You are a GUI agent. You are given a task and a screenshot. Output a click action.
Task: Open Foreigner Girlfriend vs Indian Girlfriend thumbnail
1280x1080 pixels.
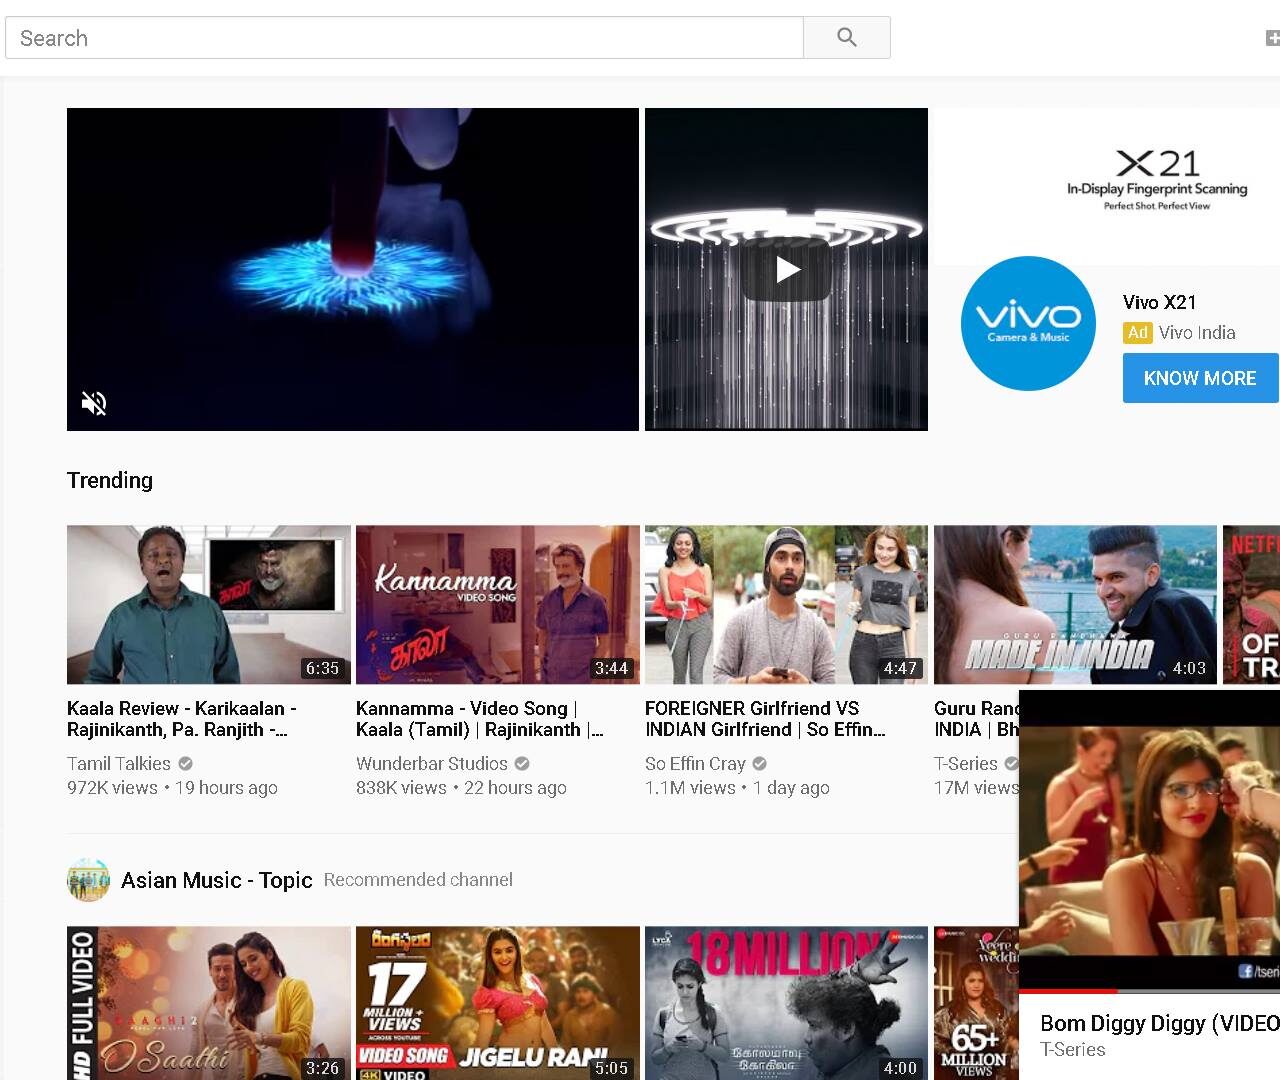click(786, 605)
